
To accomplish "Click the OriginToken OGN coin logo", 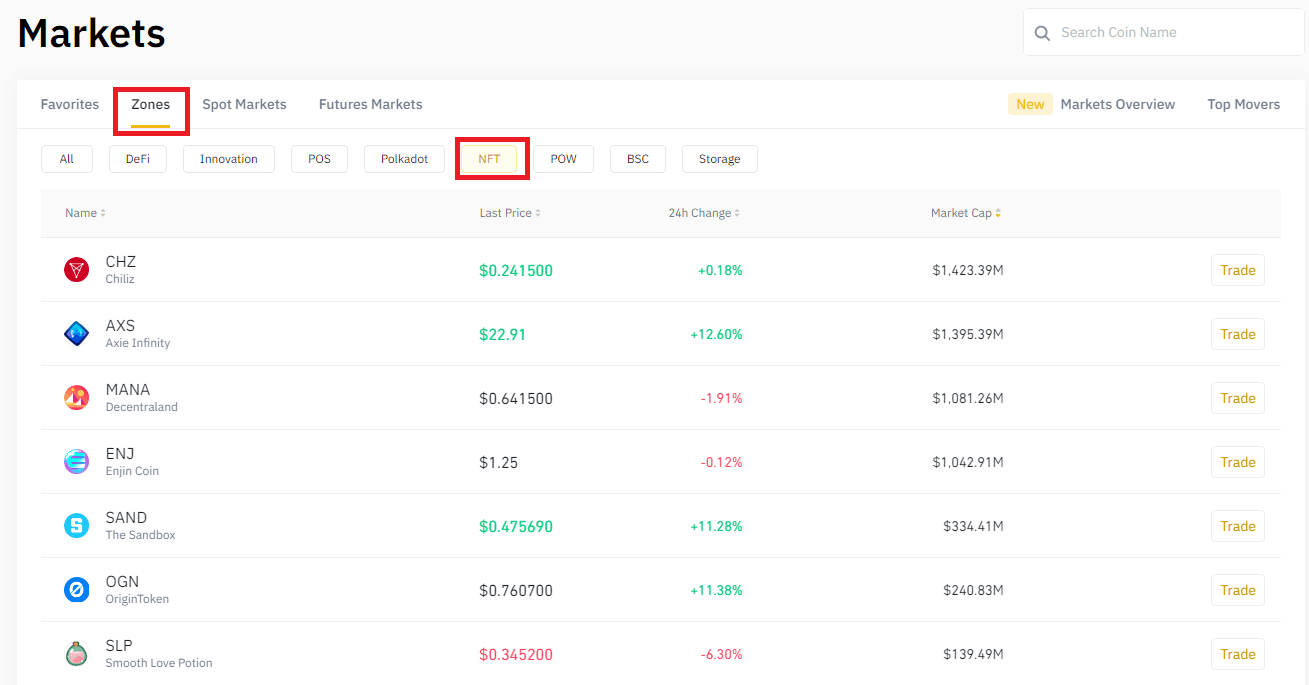I will 76,590.
